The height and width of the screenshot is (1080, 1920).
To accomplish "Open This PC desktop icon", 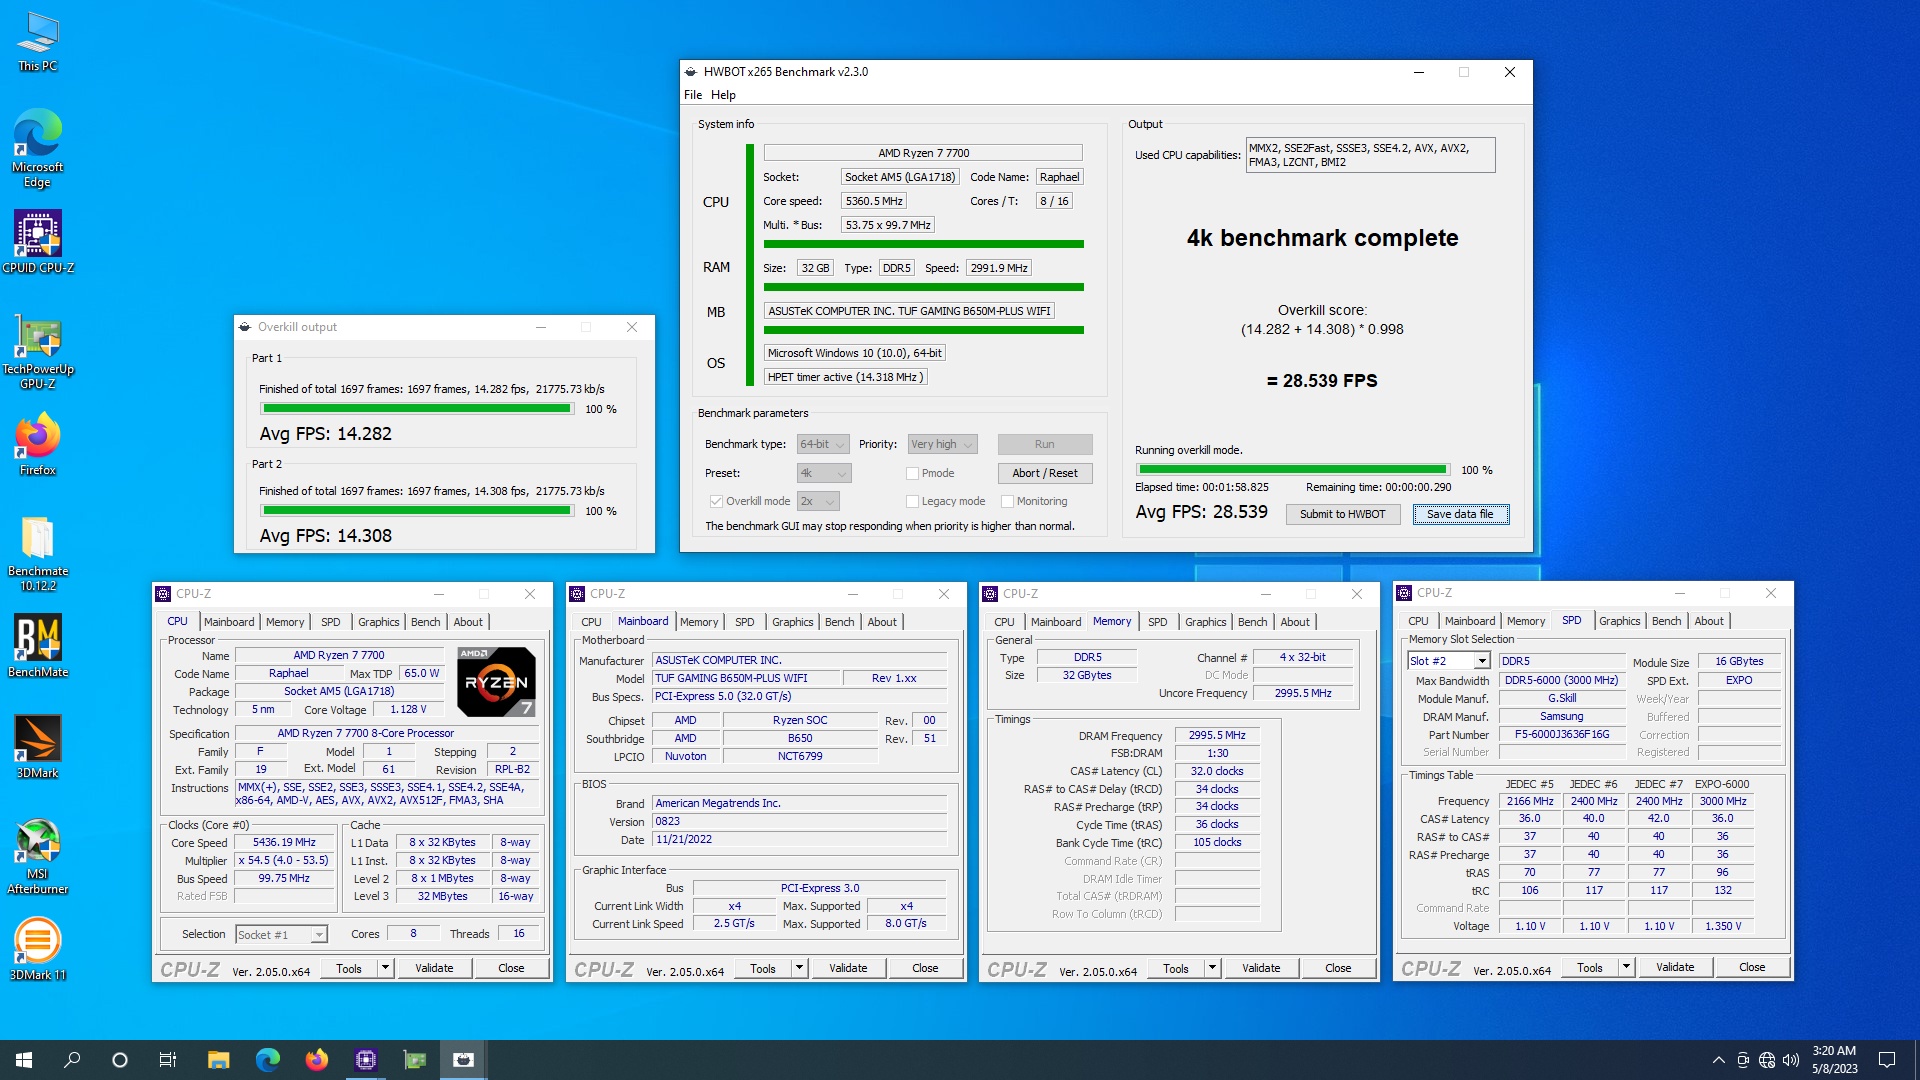I will click(x=38, y=42).
